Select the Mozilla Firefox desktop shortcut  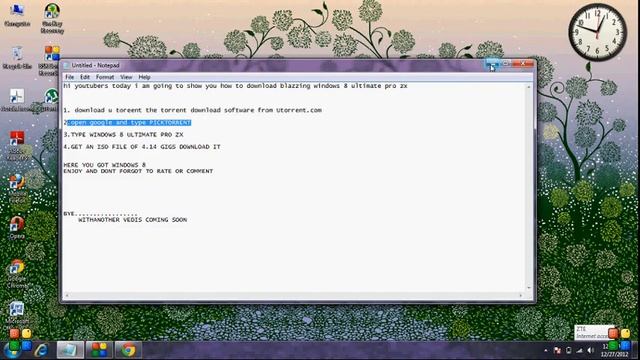tap(17, 189)
